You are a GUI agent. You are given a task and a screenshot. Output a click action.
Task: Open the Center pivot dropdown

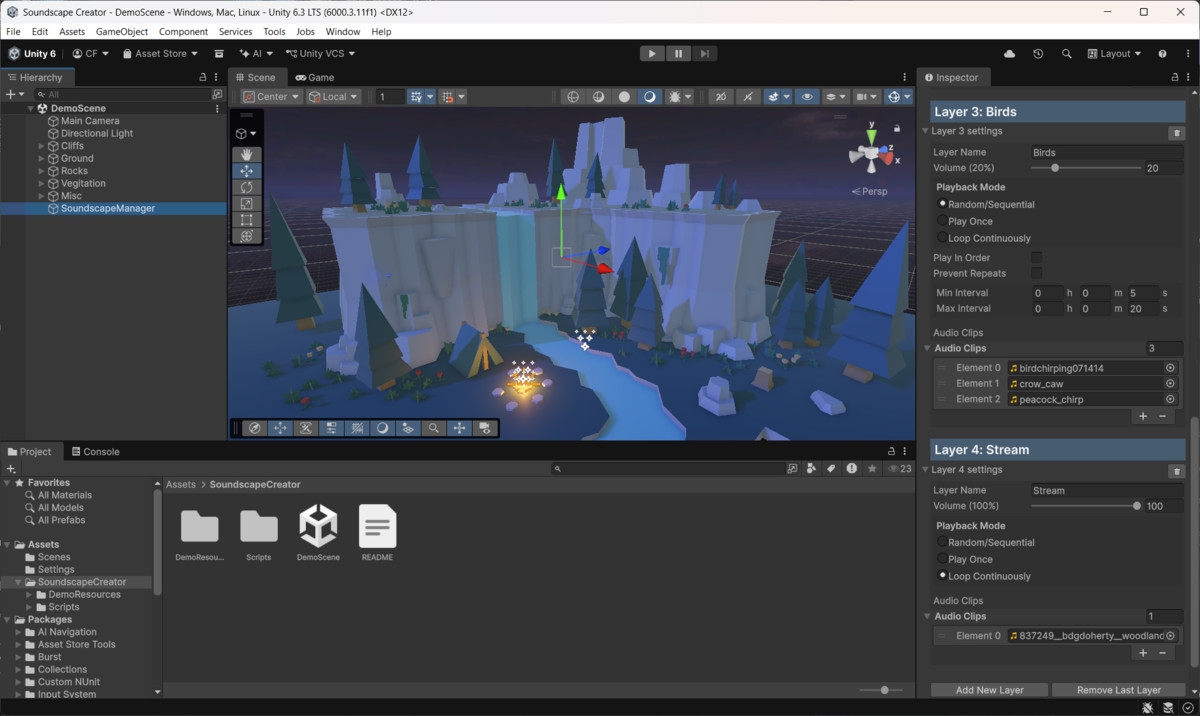(271, 97)
